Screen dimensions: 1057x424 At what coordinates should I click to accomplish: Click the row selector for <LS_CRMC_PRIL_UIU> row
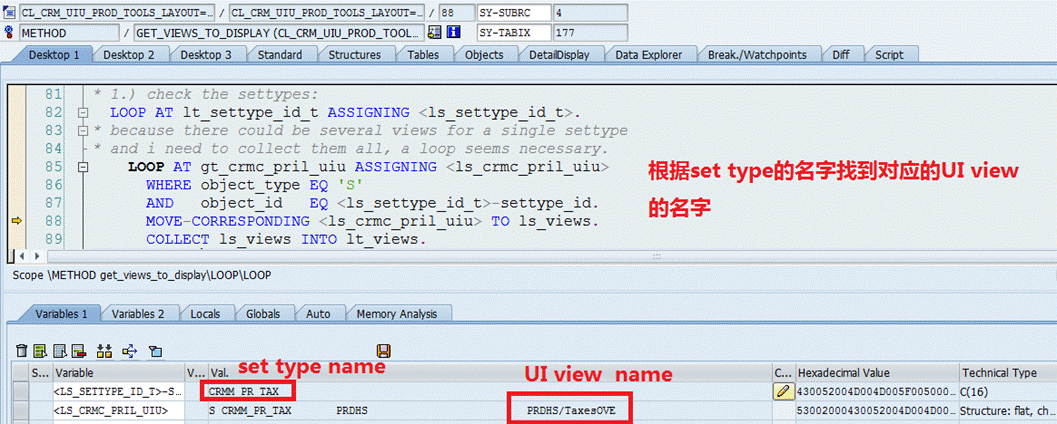(x=22, y=409)
